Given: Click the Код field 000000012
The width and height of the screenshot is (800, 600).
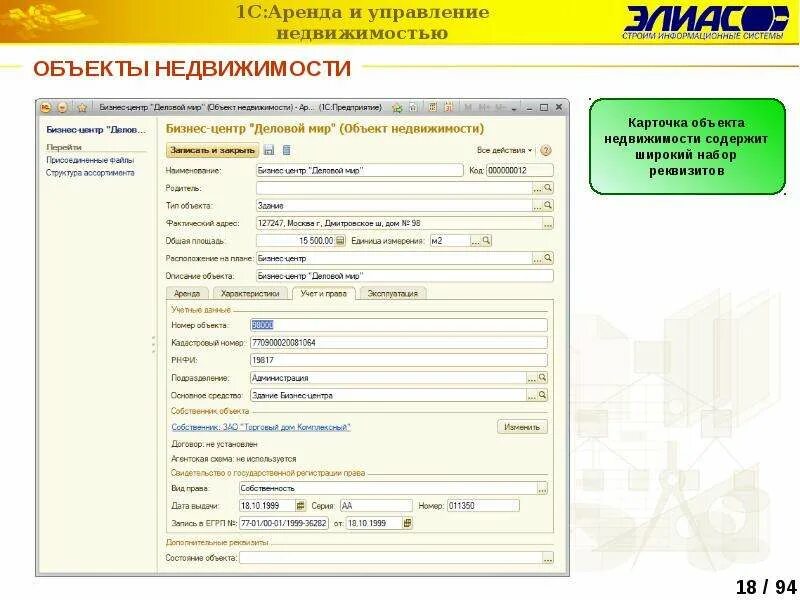Looking at the screenshot, I should (x=520, y=170).
